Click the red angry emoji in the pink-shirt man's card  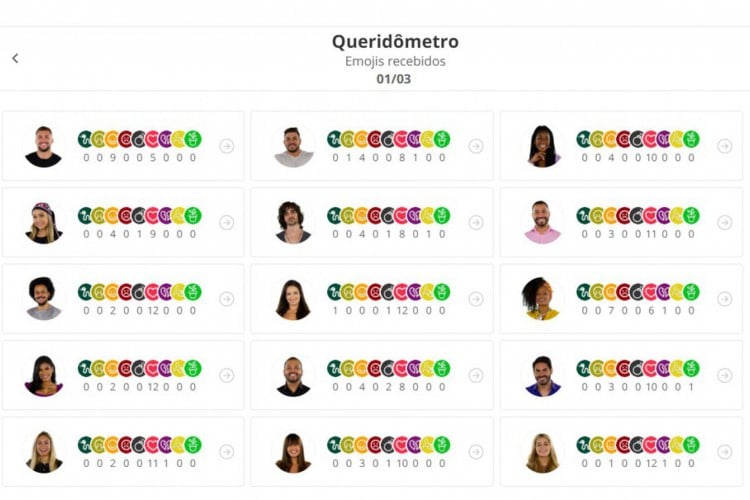624,215
